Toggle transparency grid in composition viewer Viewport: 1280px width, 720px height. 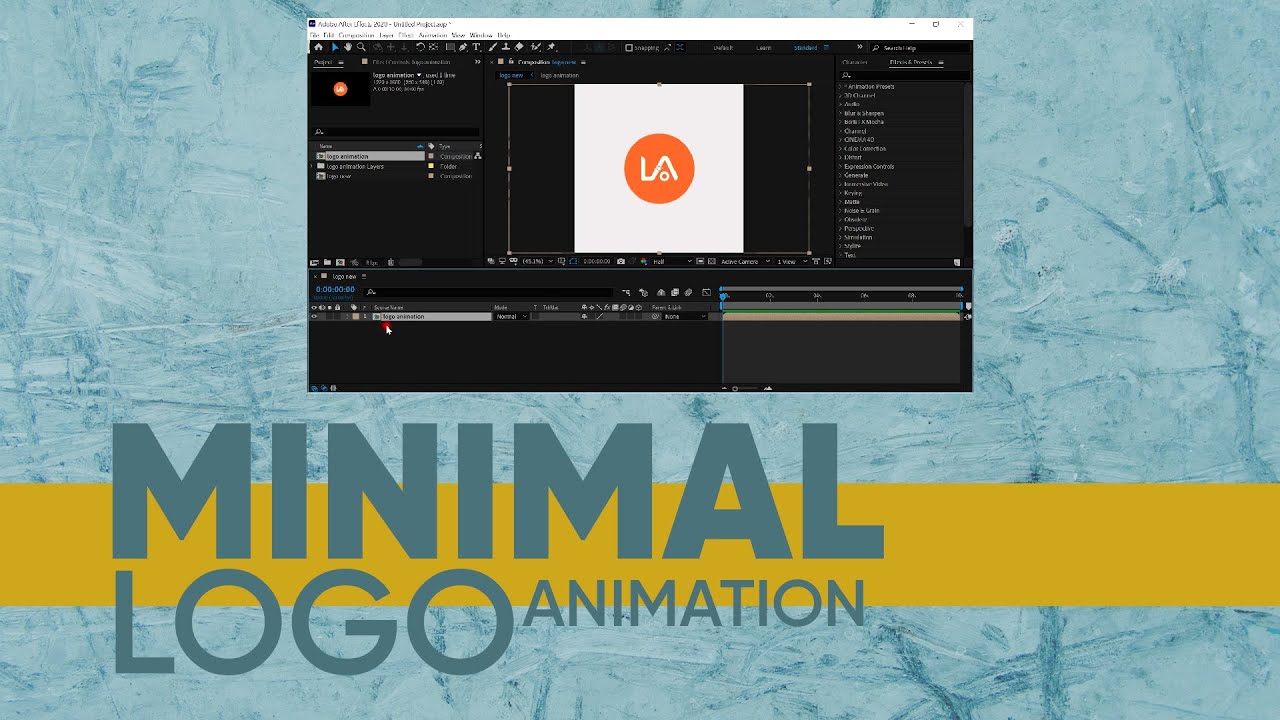[x=711, y=261]
